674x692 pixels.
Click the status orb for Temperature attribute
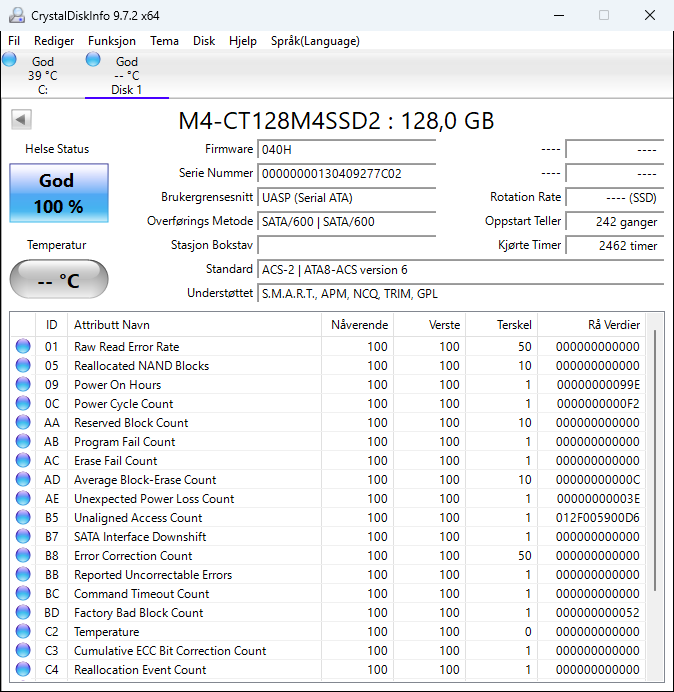click(23, 631)
